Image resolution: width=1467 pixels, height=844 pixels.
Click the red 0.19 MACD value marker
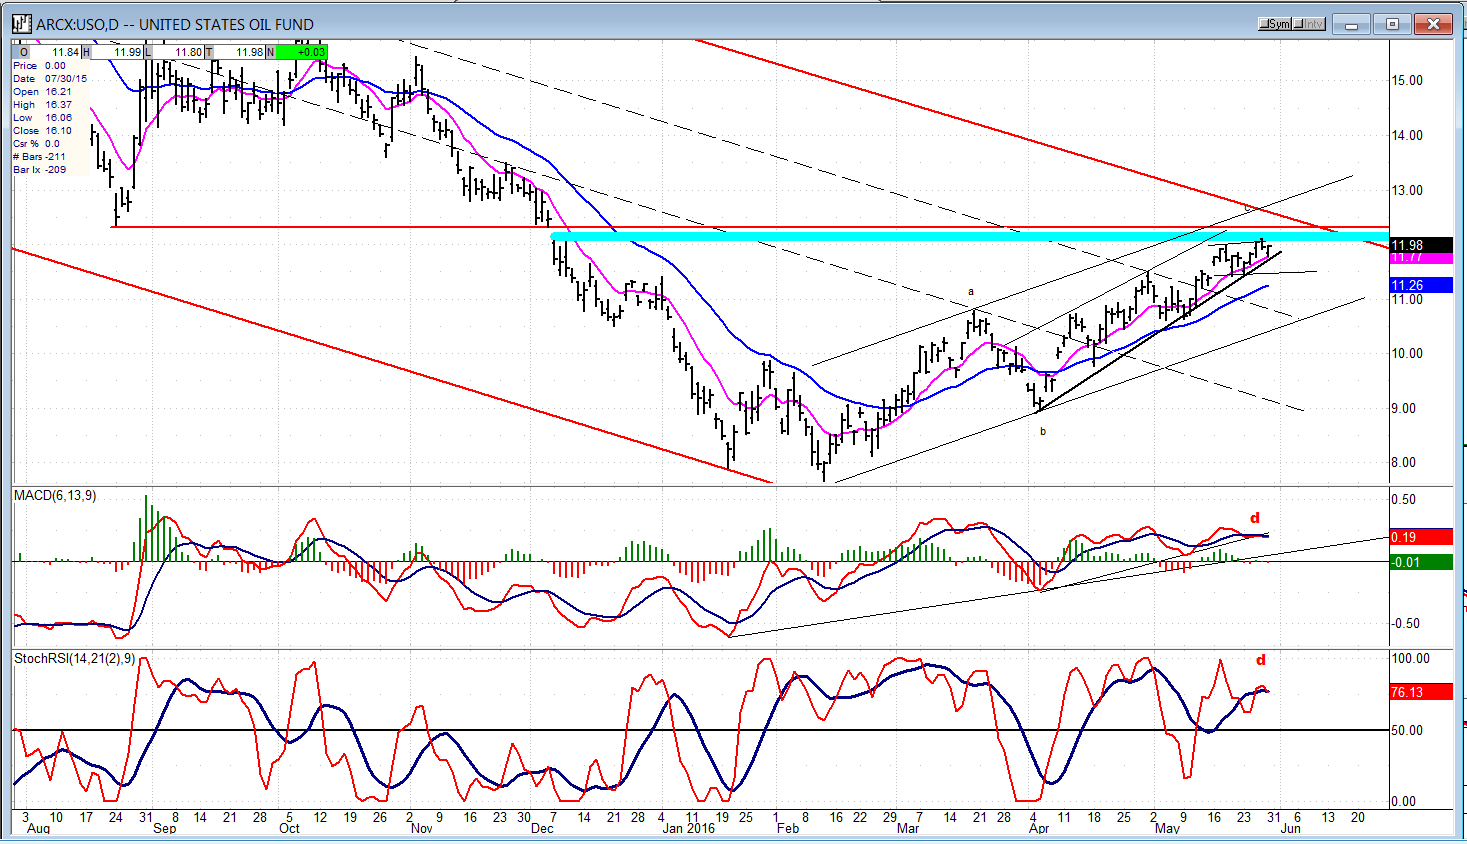tap(1421, 538)
